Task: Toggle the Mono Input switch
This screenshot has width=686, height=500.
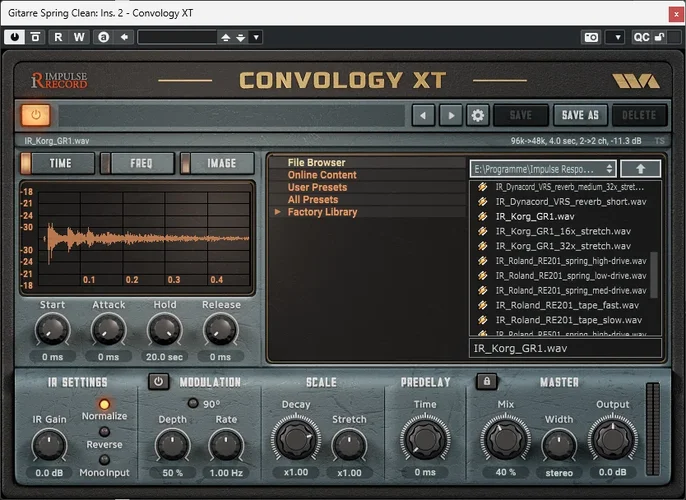Action: coord(105,459)
